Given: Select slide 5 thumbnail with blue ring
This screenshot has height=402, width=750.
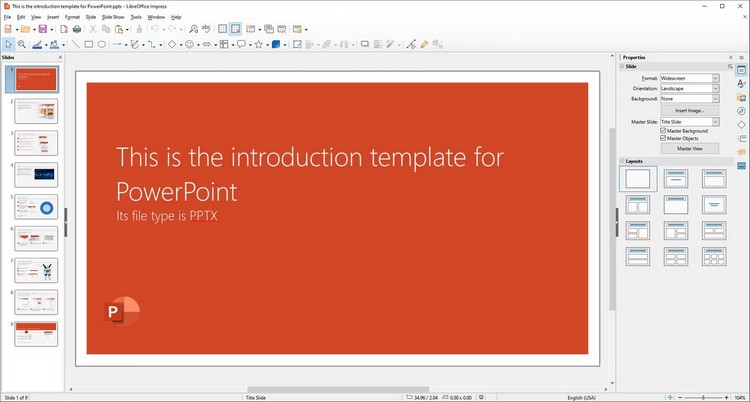Looking at the screenshot, I should click(x=36, y=207).
